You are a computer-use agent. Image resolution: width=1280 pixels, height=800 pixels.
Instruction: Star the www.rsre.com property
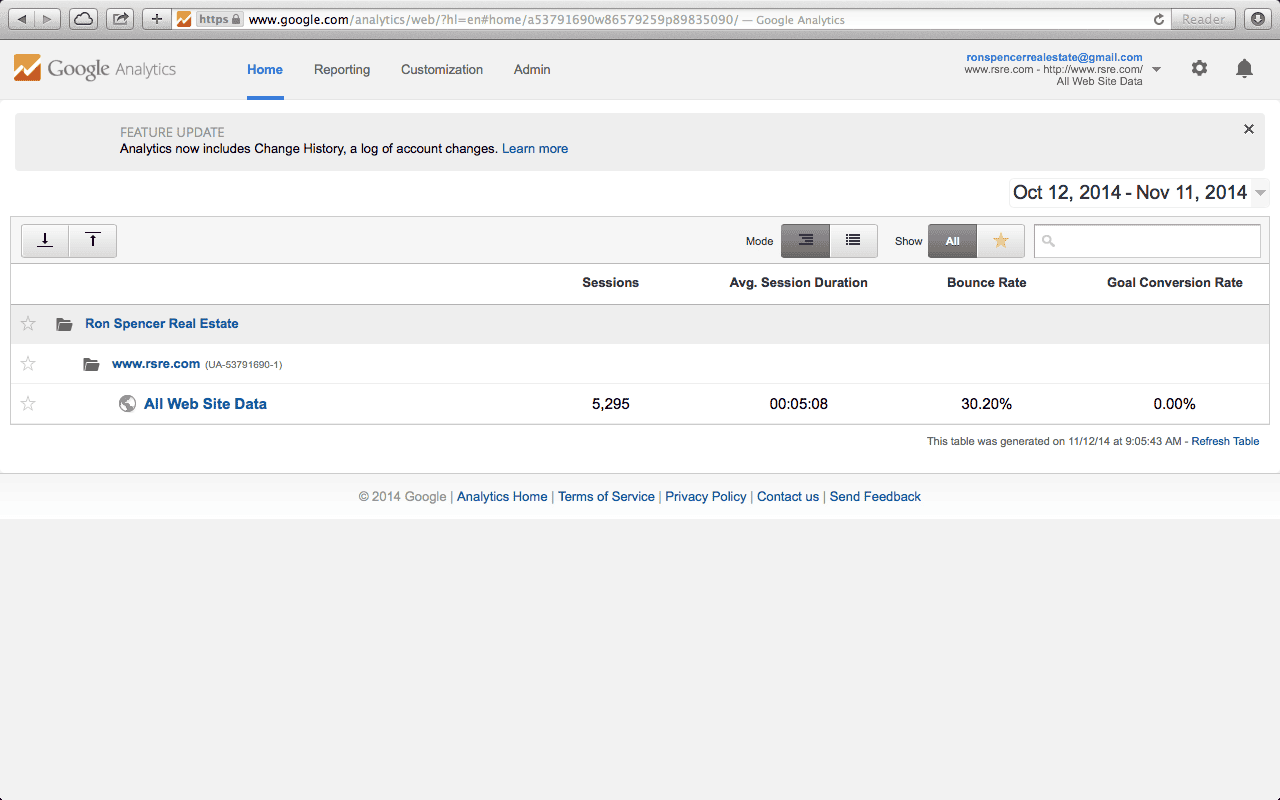click(x=28, y=364)
